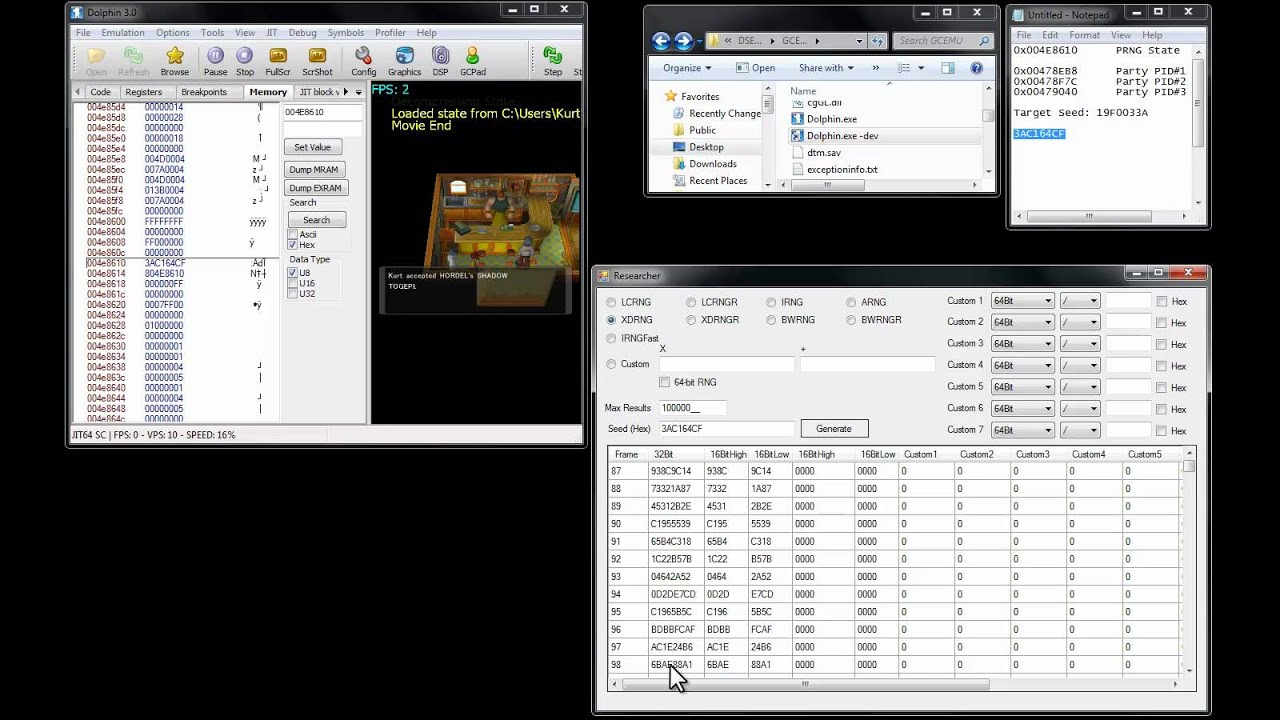This screenshot has height=720, width=1280.
Task: Toggle the Ascii checkbox in Dolphin search
Action: (x=293, y=235)
